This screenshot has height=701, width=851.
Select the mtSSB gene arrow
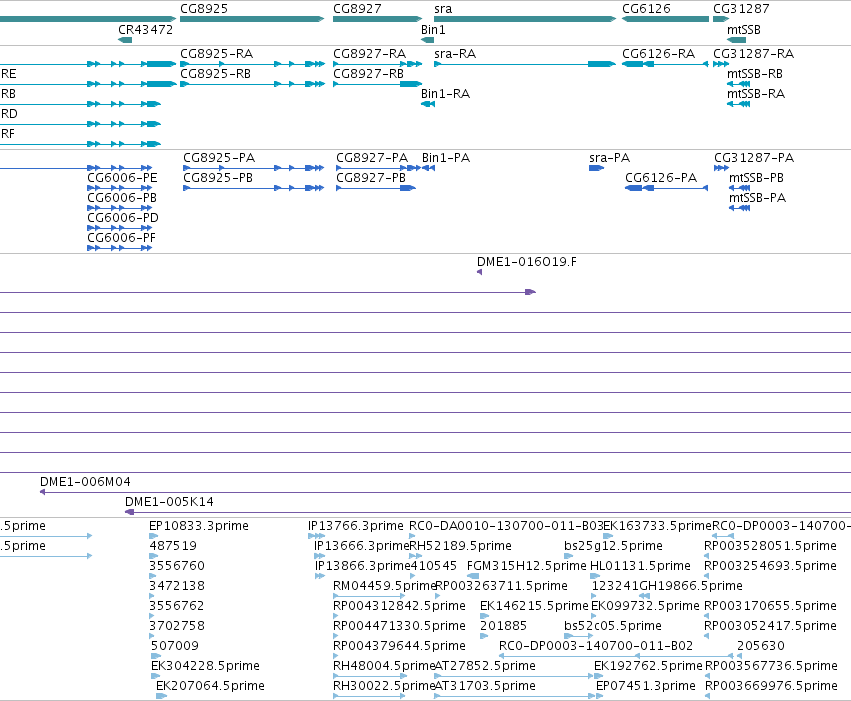coord(736,40)
